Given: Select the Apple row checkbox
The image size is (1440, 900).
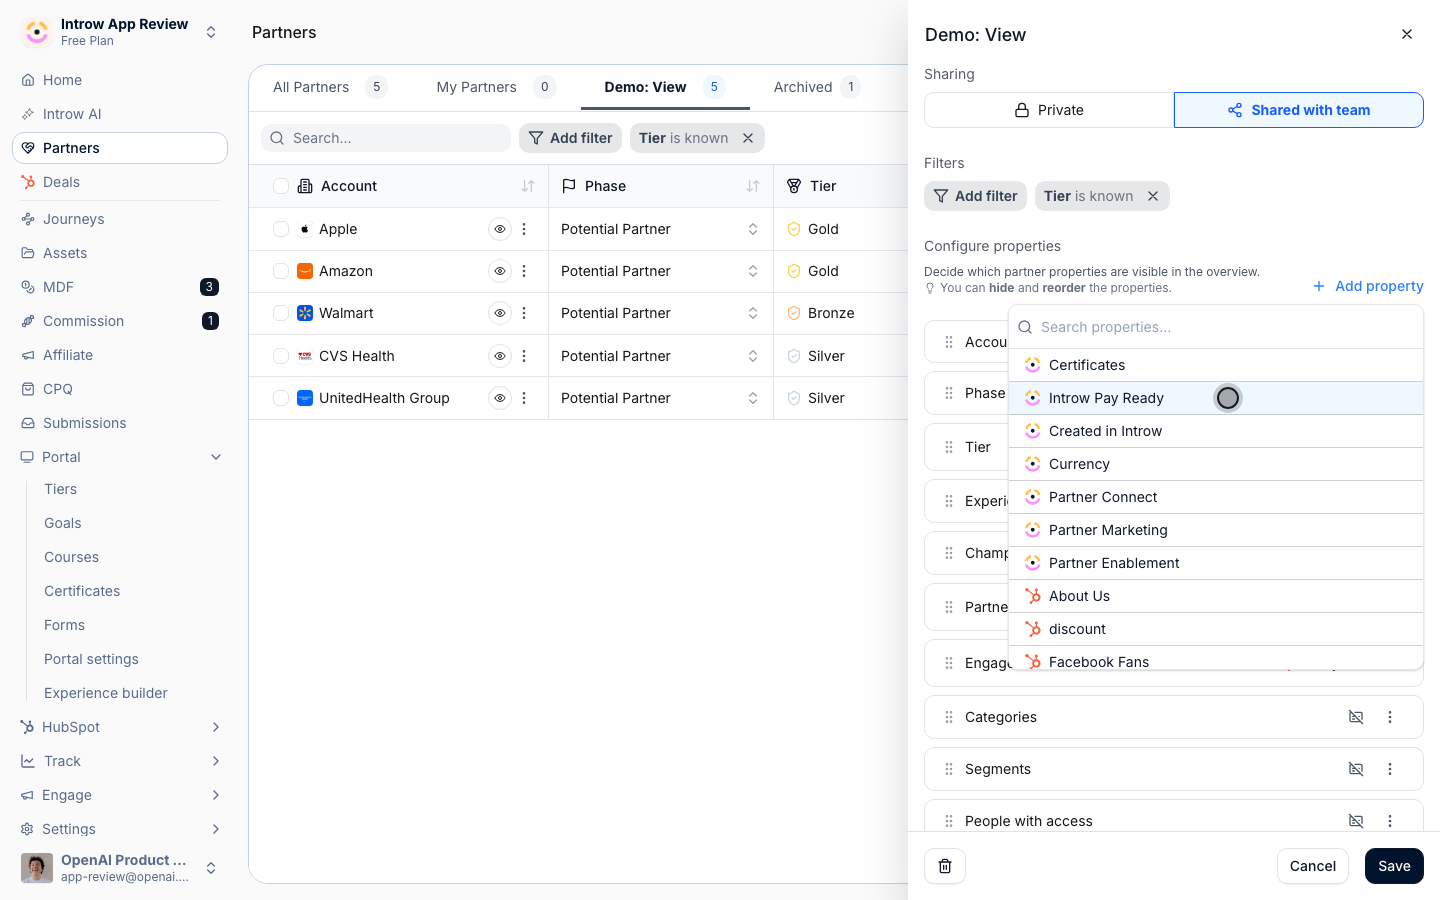Looking at the screenshot, I should pos(281,229).
